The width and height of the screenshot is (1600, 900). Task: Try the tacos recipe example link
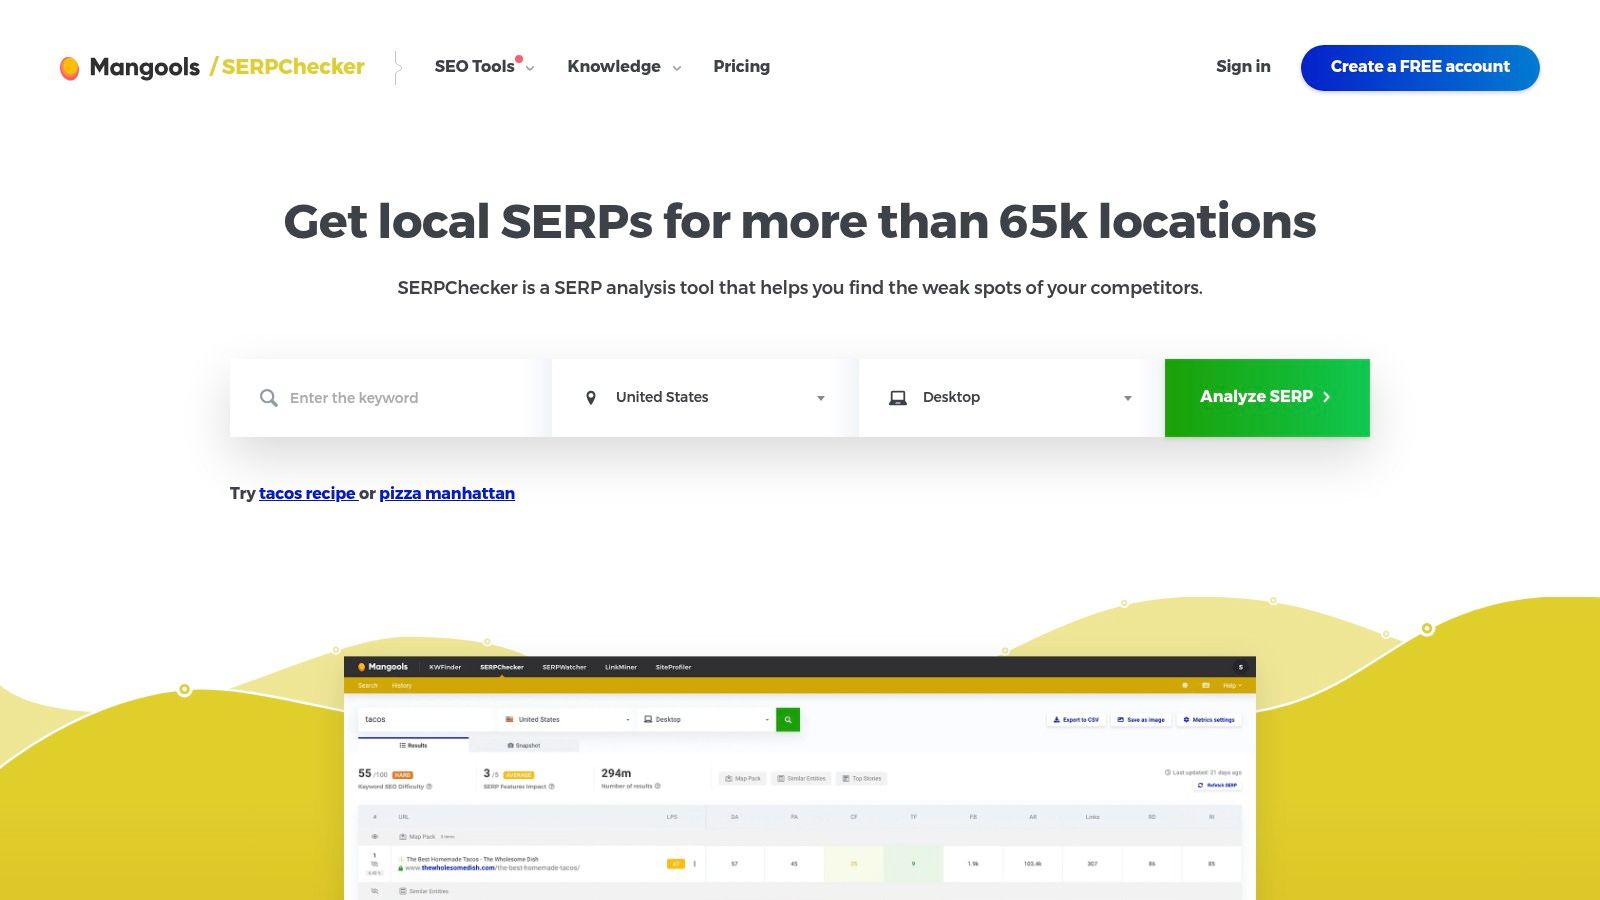click(x=307, y=493)
